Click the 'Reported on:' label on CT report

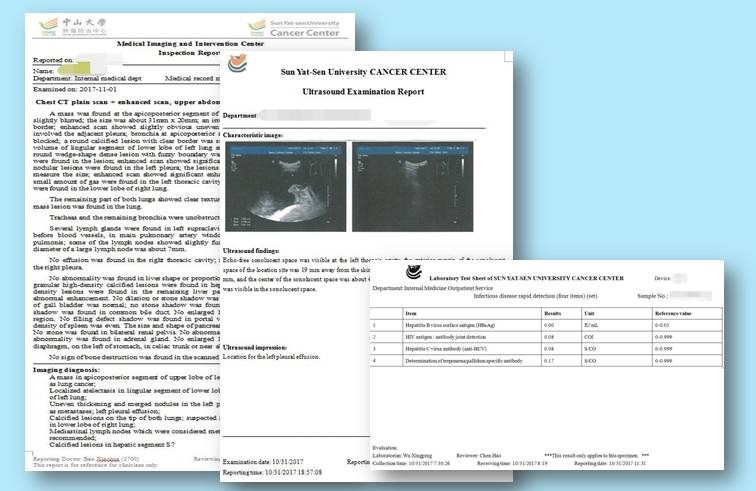[x=54, y=60]
